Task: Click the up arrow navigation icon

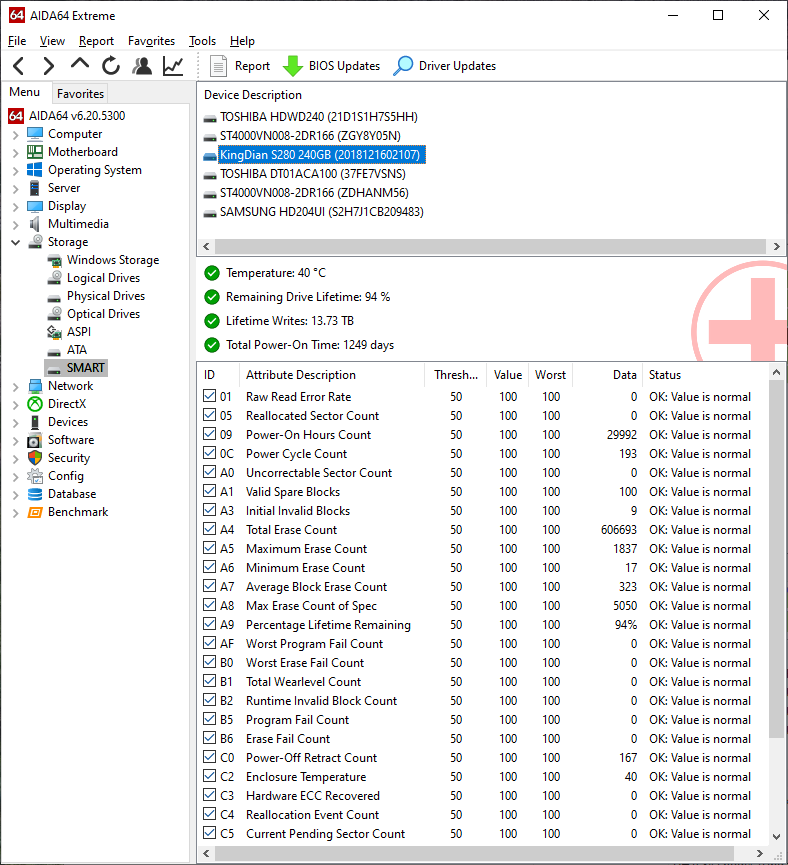Action: click(x=80, y=64)
